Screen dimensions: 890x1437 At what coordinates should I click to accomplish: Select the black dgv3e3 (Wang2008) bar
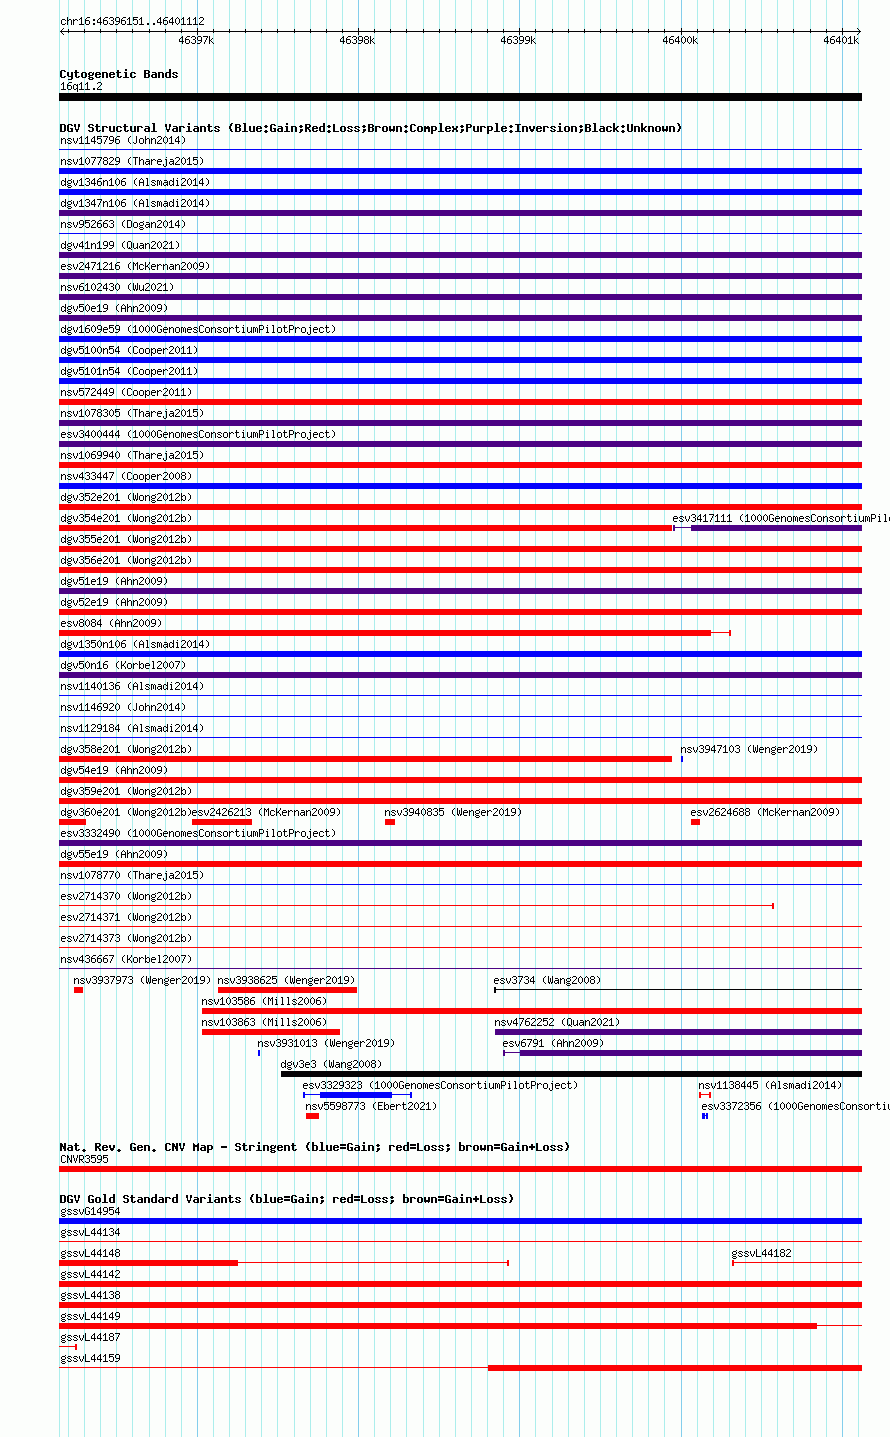(571, 1074)
